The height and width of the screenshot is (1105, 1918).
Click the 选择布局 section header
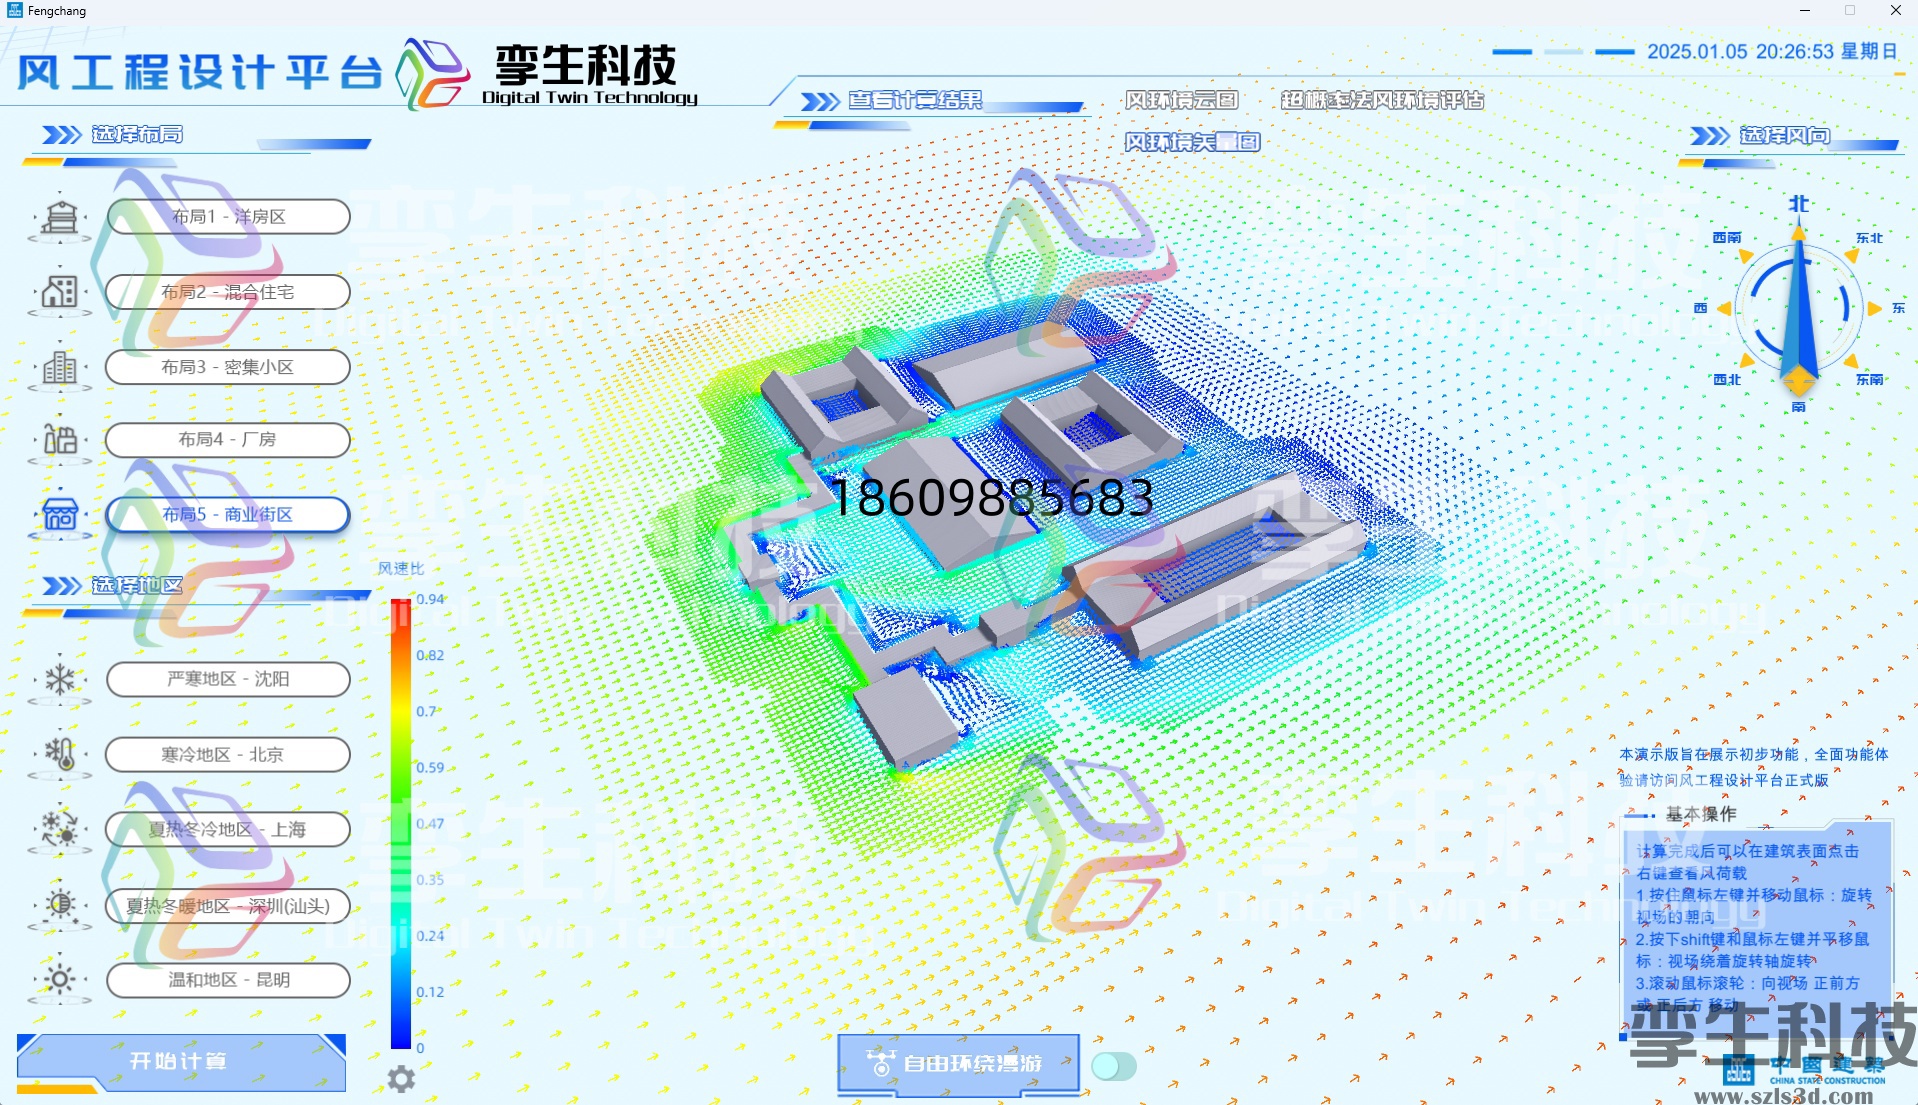(x=137, y=134)
